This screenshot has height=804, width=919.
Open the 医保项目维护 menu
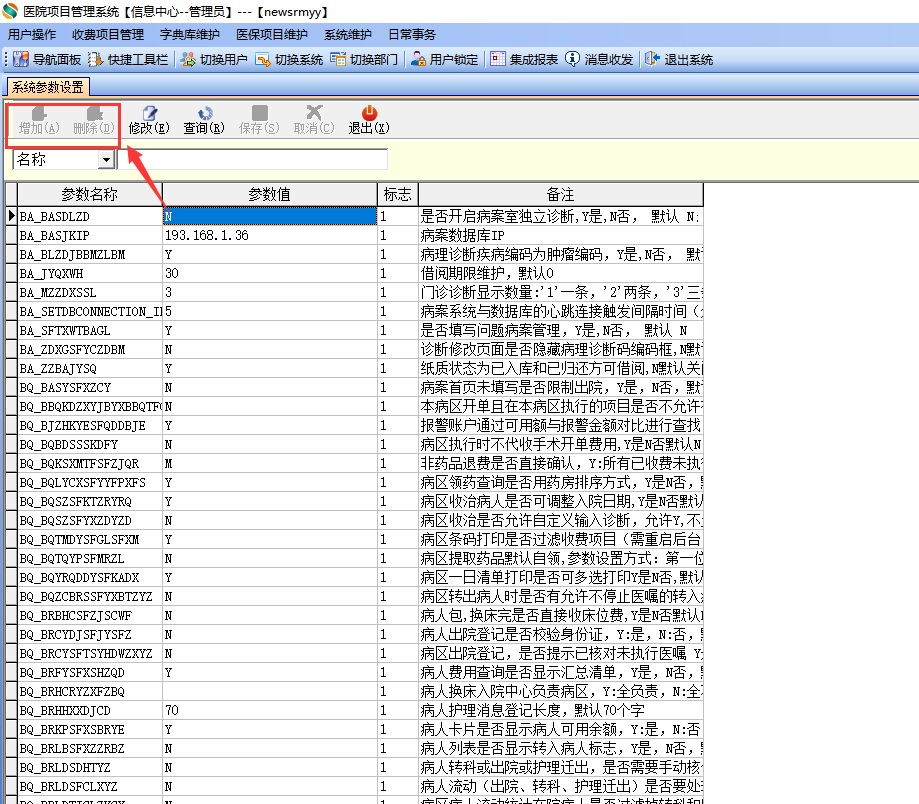(x=272, y=35)
